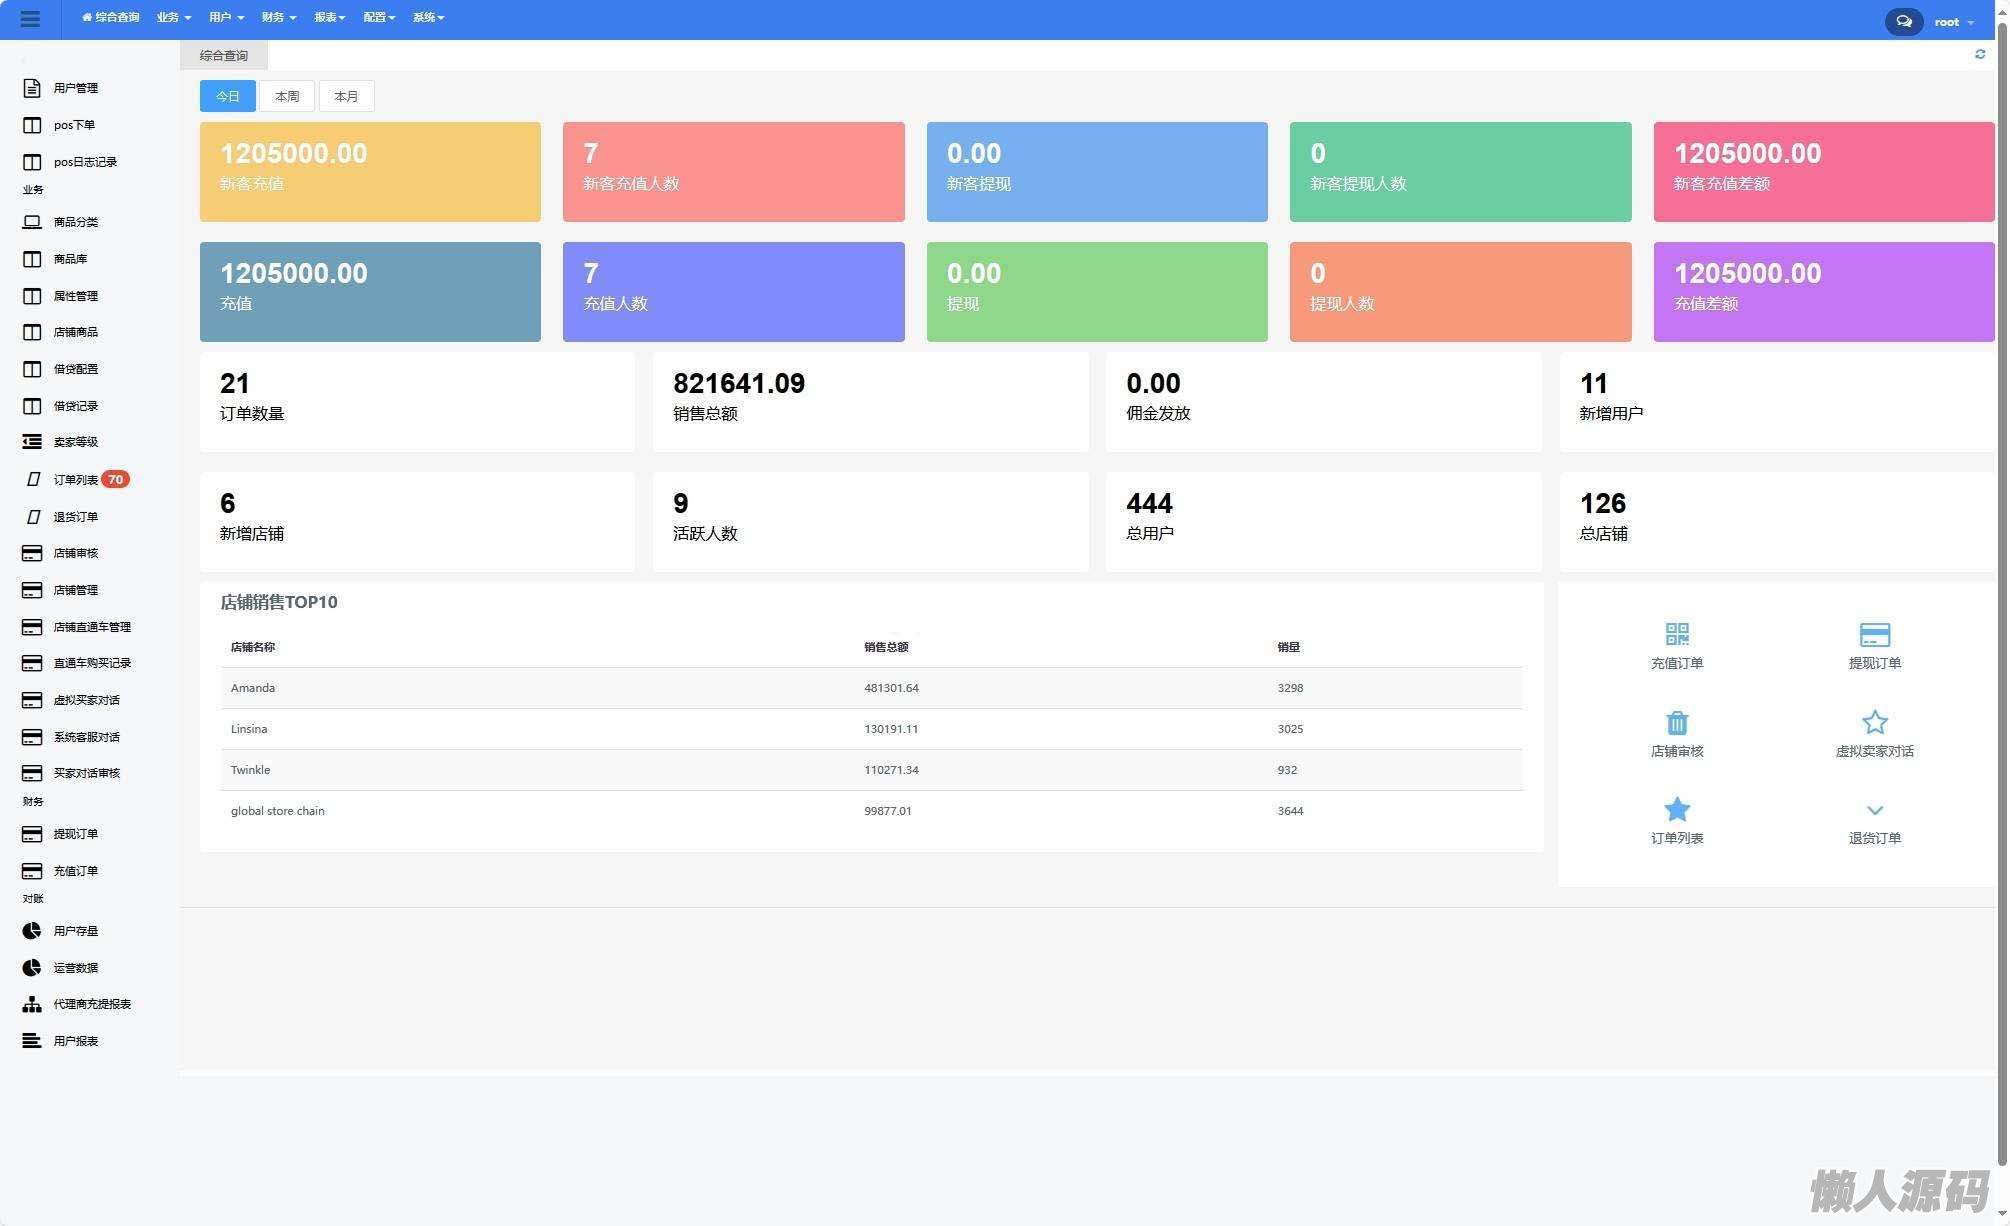This screenshot has height=1226, width=2010.
Task: Click the 退货订单 chevron shortcut icon
Action: [x=1873, y=810]
